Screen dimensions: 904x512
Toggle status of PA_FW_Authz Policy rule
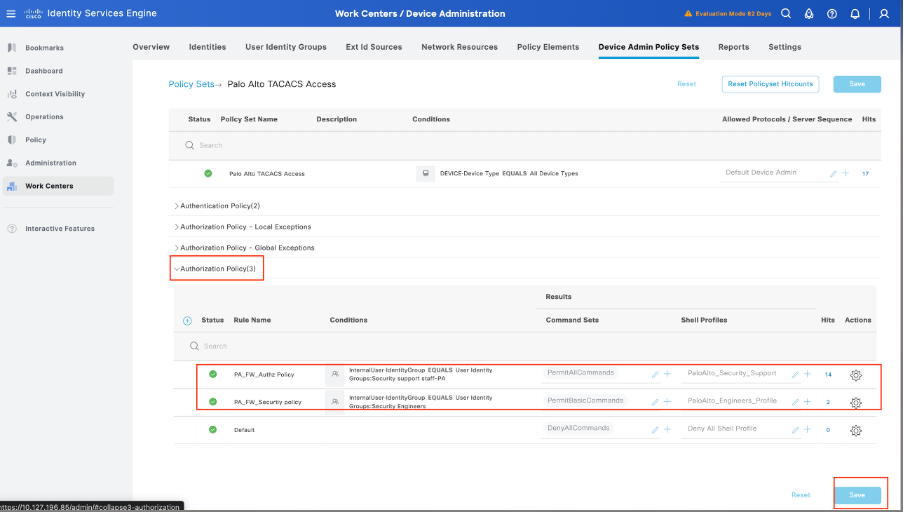click(x=213, y=374)
